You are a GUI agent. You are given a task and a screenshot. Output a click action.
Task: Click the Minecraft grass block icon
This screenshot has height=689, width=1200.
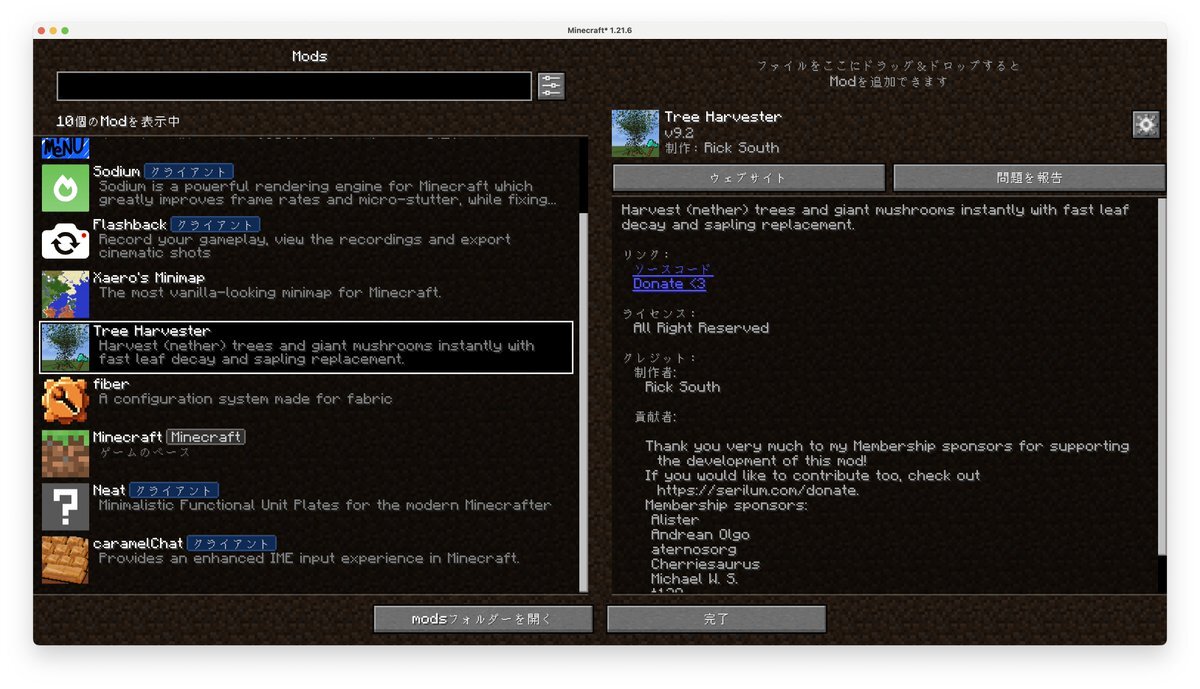pos(65,453)
